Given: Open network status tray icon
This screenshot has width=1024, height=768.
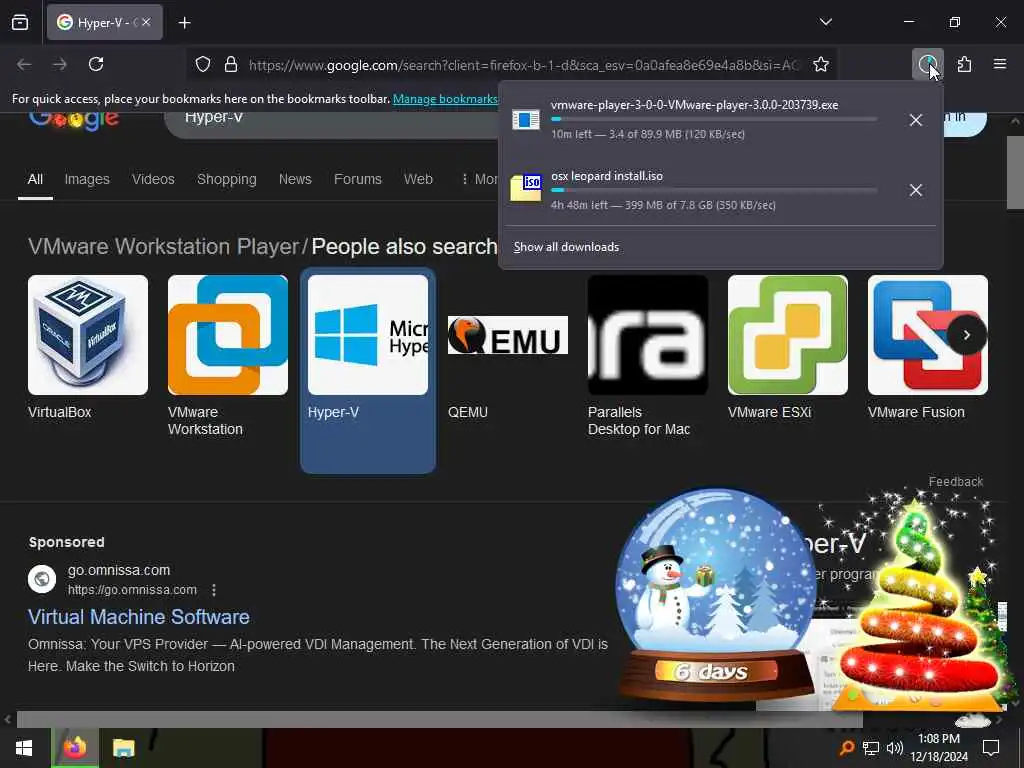Looking at the screenshot, I should pyautogui.click(x=871, y=748).
